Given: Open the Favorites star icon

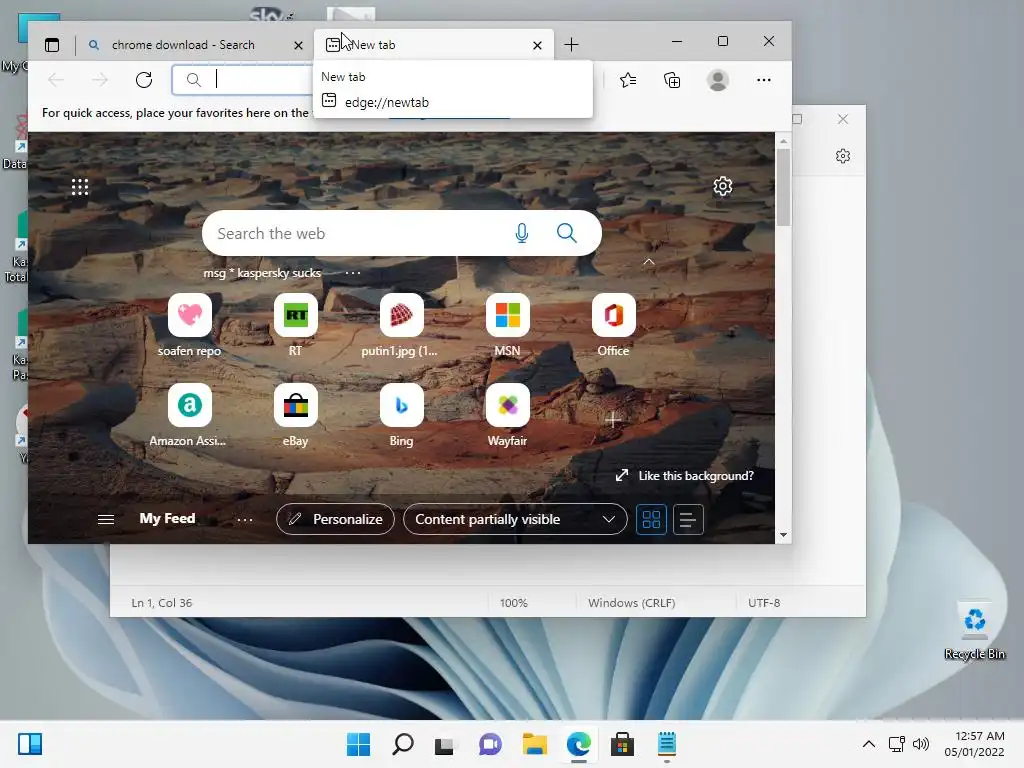Looking at the screenshot, I should coord(628,80).
